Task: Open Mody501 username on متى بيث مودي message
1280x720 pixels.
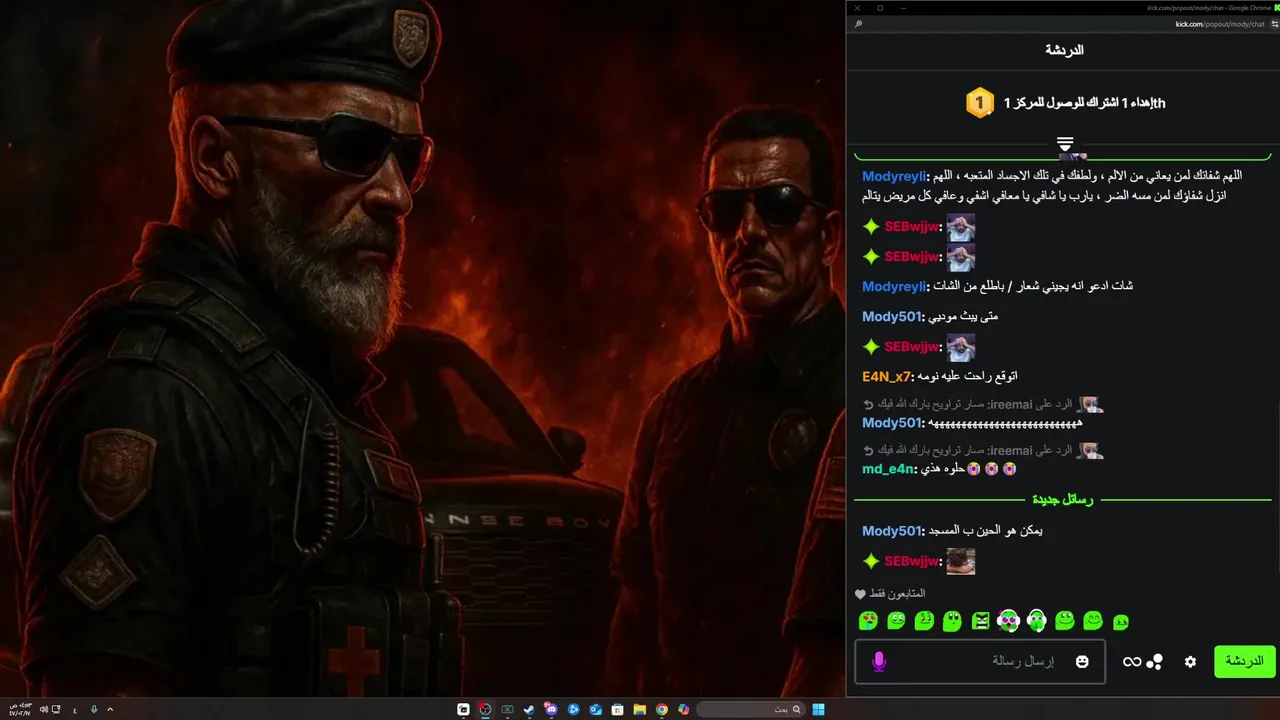Action: click(891, 317)
